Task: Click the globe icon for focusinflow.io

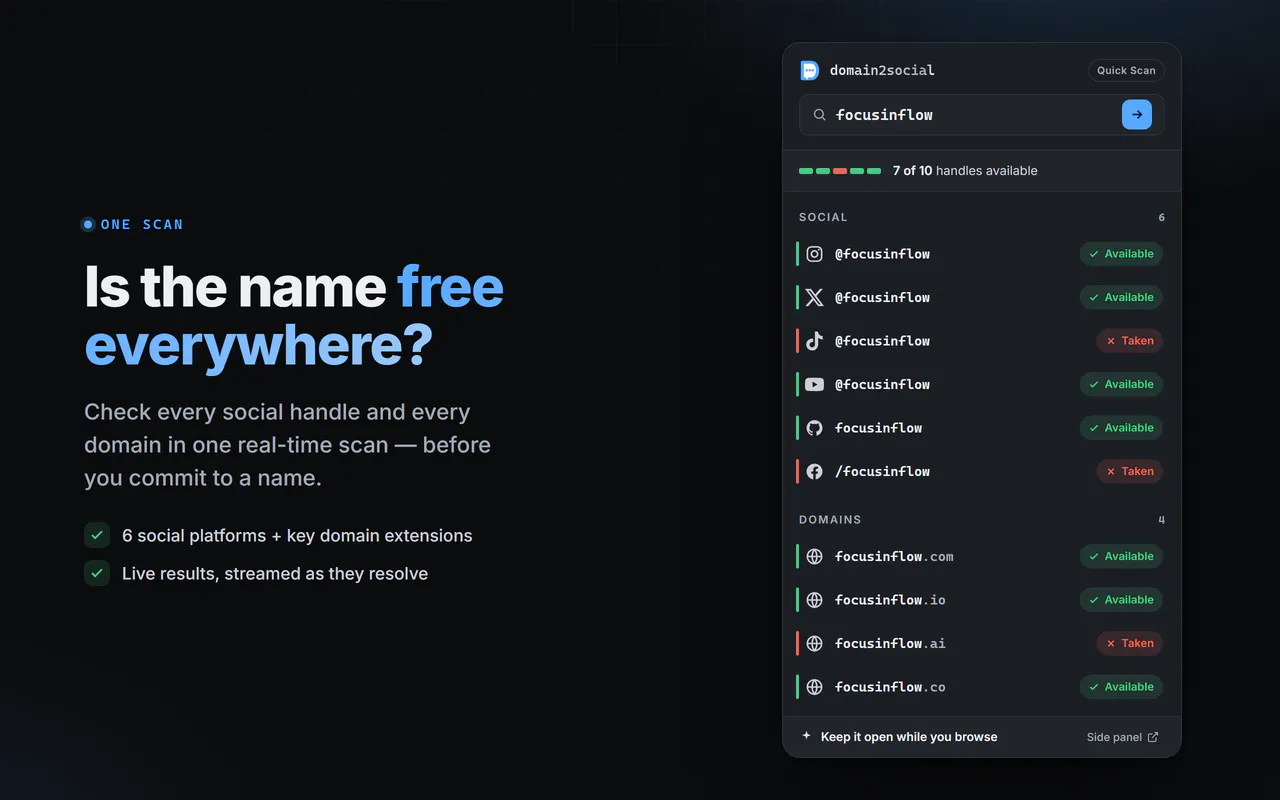Action: (x=815, y=600)
